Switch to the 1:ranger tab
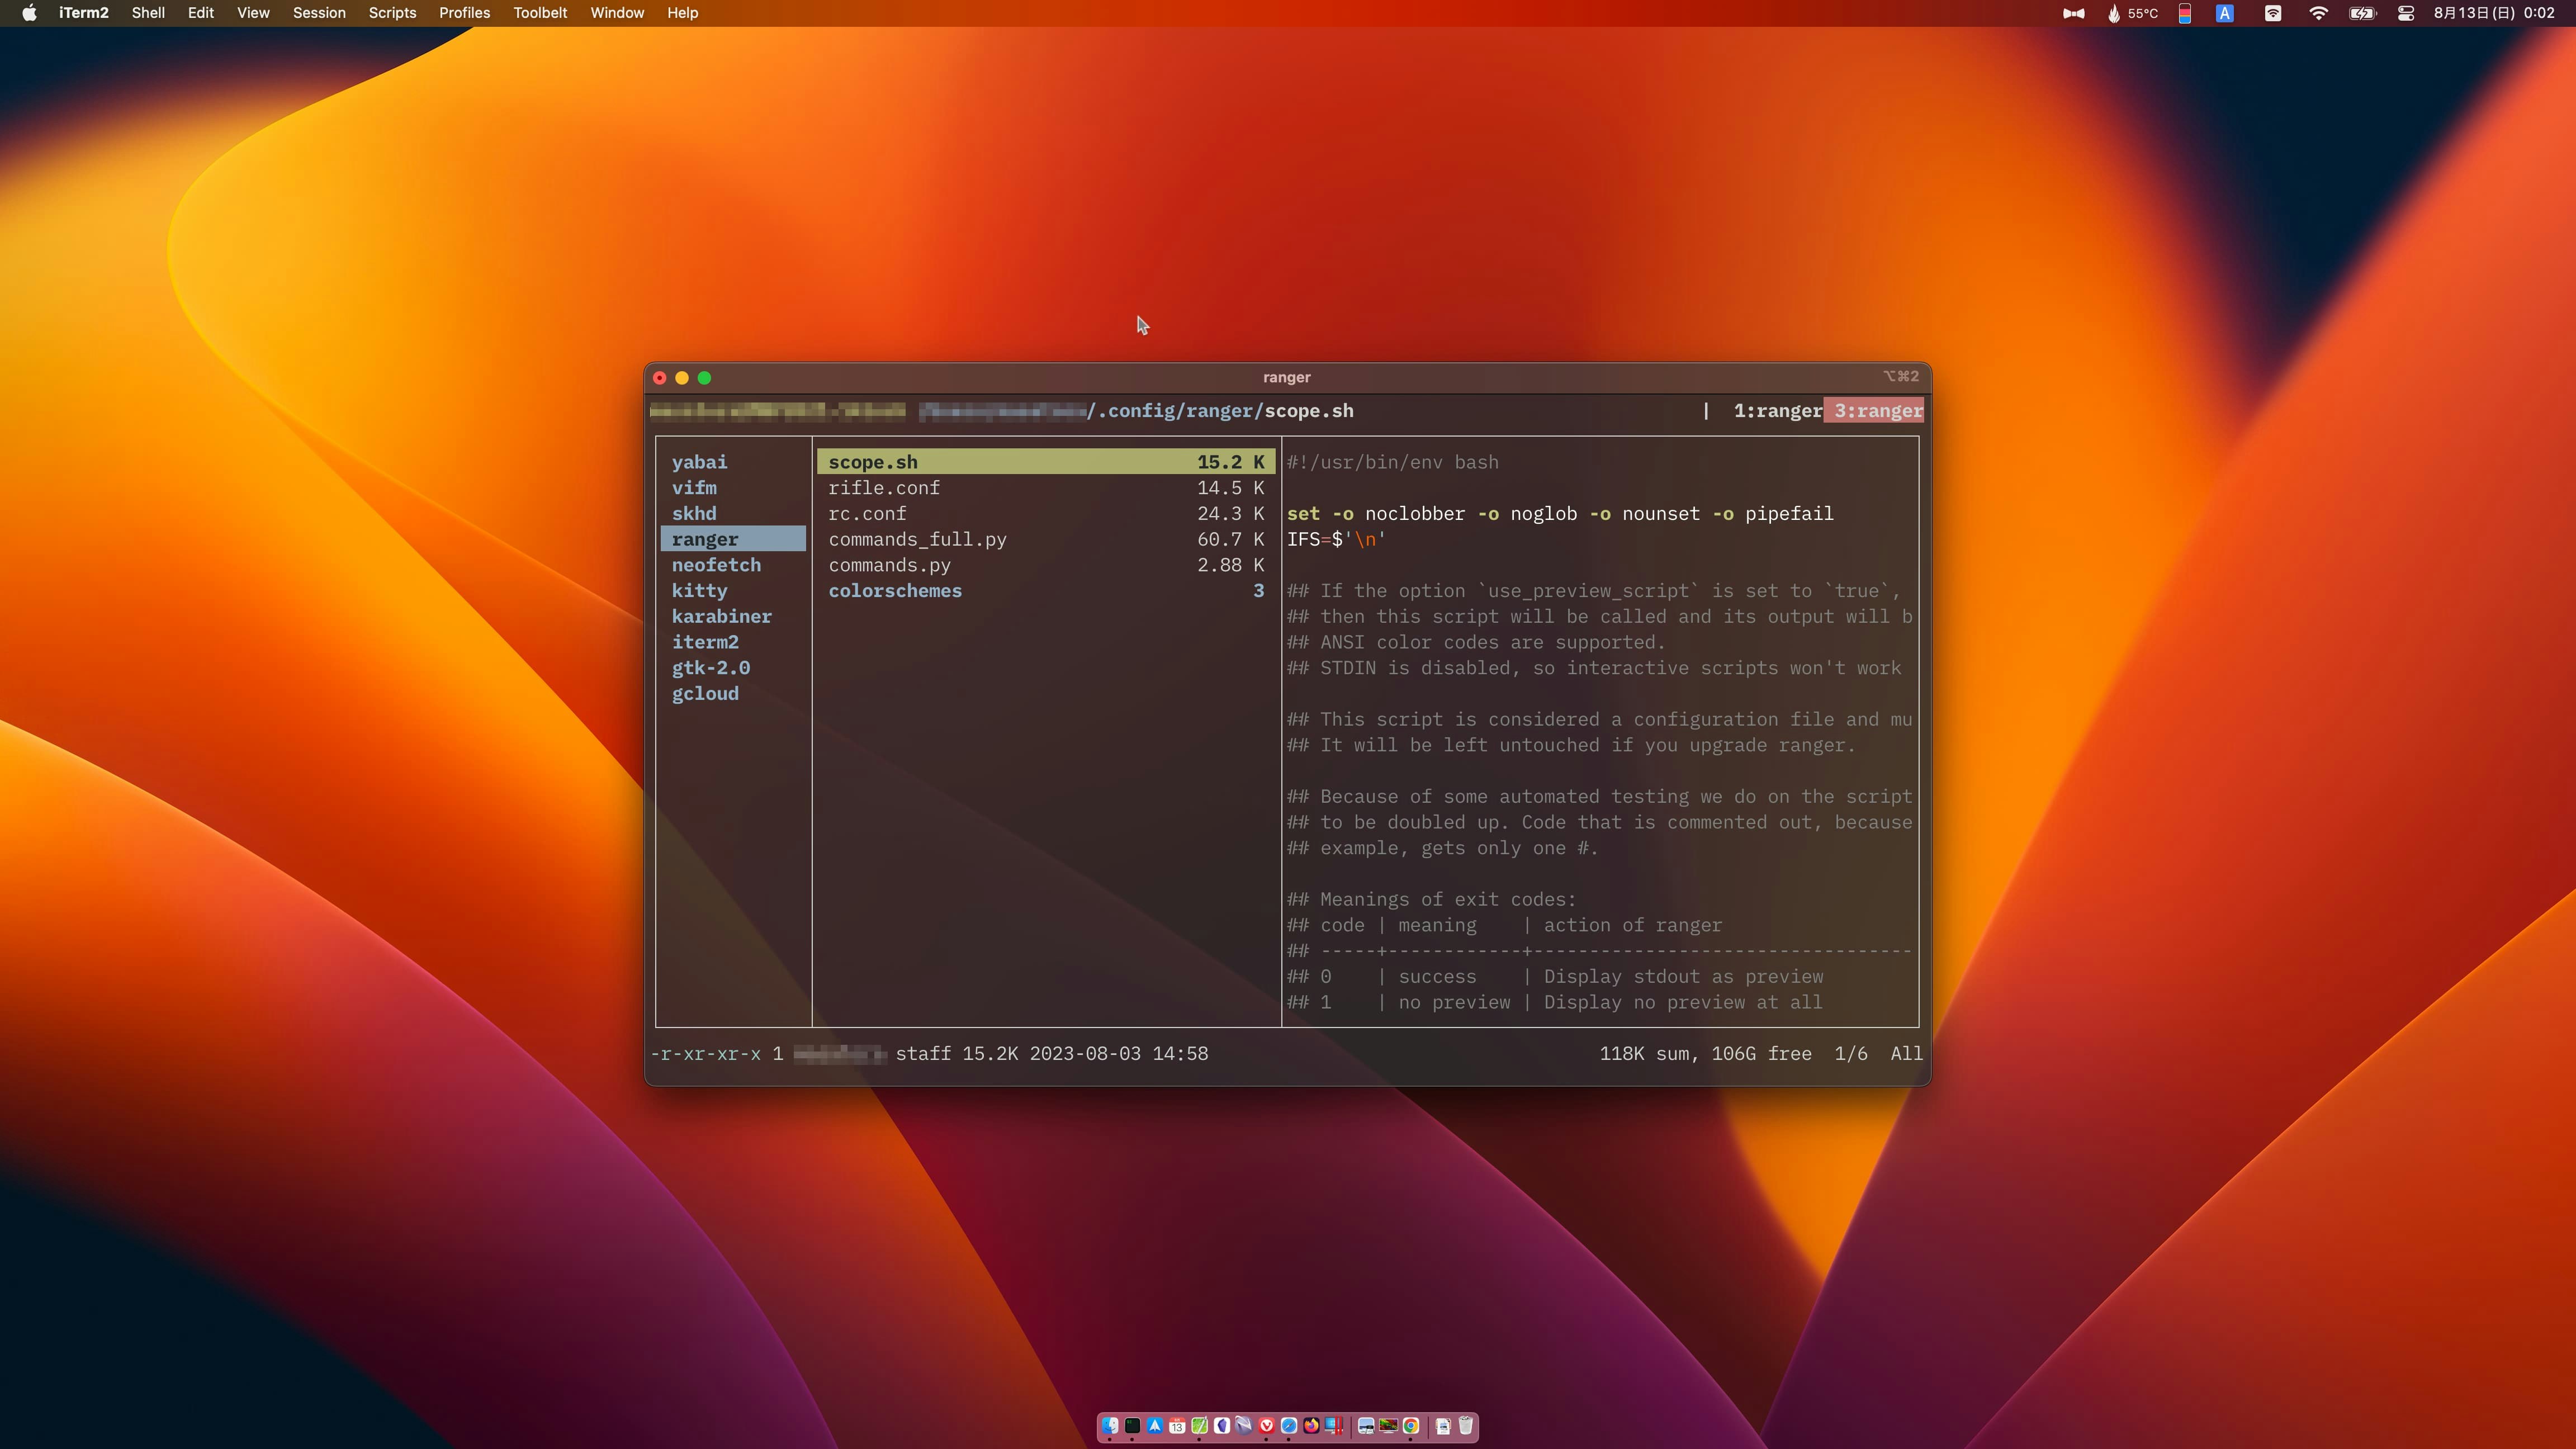 [x=1777, y=411]
